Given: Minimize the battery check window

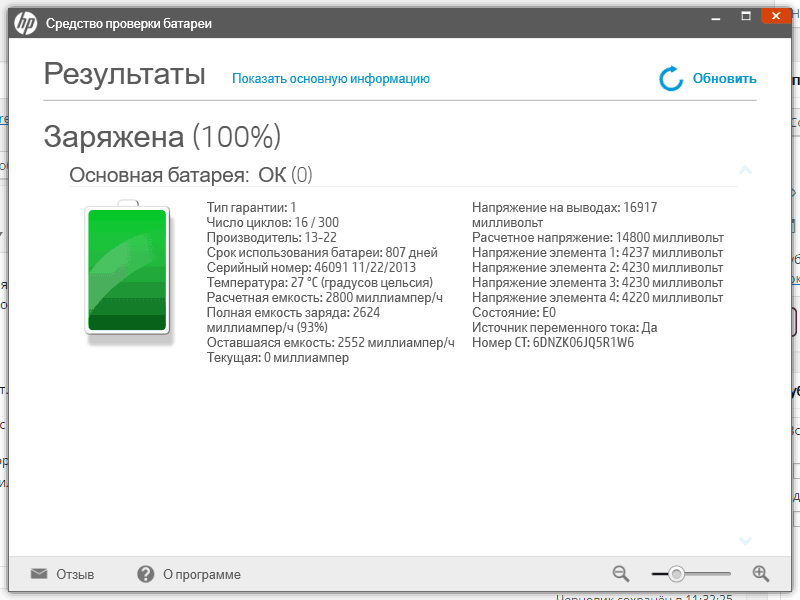Looking at the screenshot, I should [716, 17].
